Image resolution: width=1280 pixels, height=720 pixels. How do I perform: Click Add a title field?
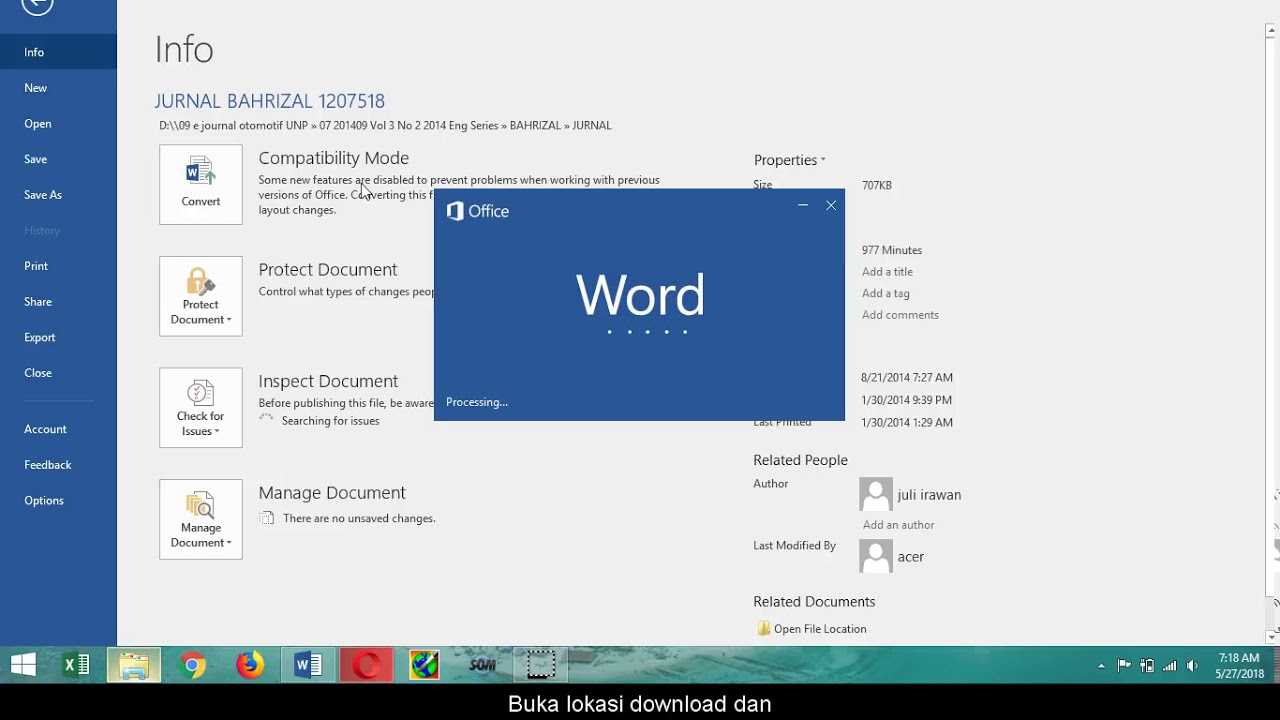pos(887,272)
